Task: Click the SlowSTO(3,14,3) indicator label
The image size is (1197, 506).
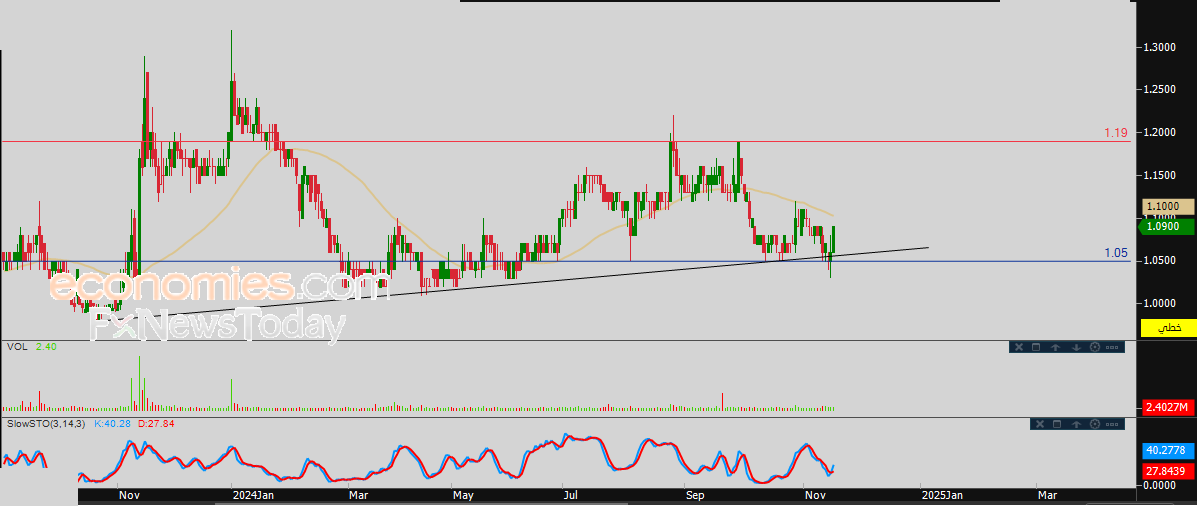Action: [x=47, y=423]
